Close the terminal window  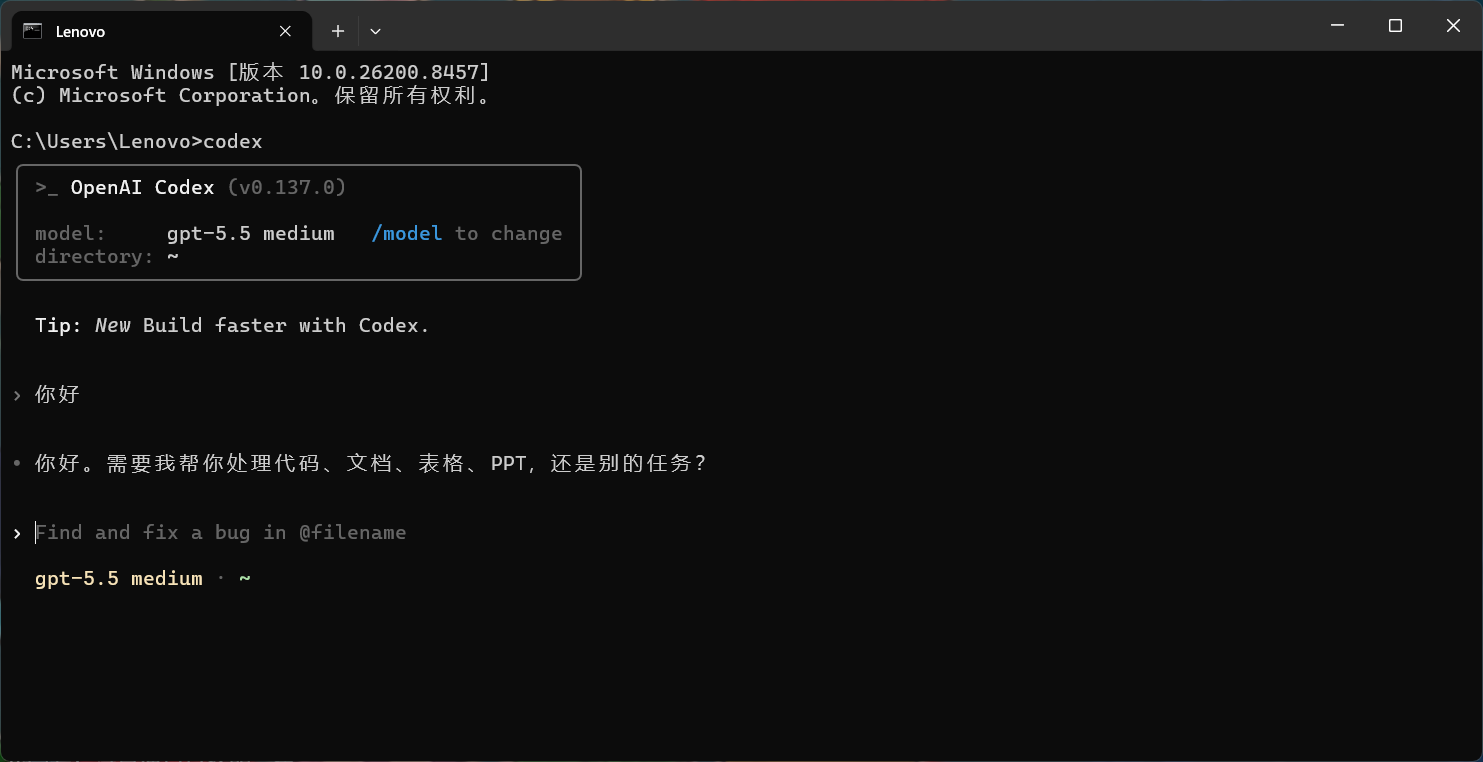1453,26
